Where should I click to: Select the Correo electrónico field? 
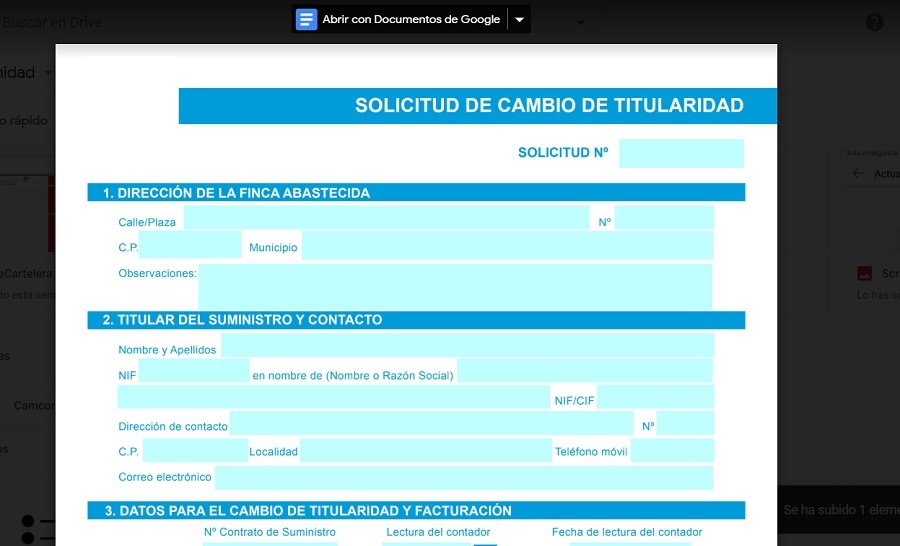point(463,477)
